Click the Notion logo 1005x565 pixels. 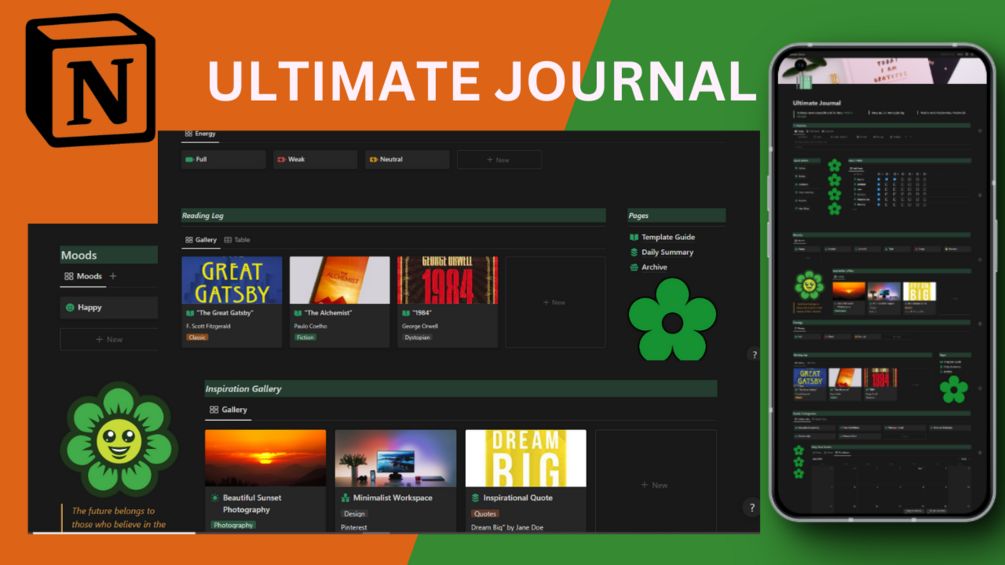click(90, 81)
